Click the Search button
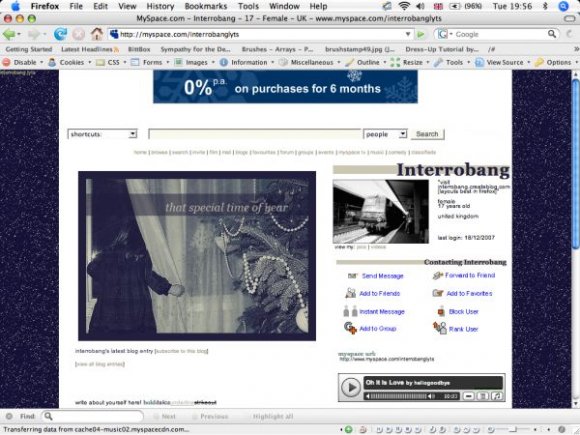The width and height of the screenshot is (580, 435). coord(427,134)
